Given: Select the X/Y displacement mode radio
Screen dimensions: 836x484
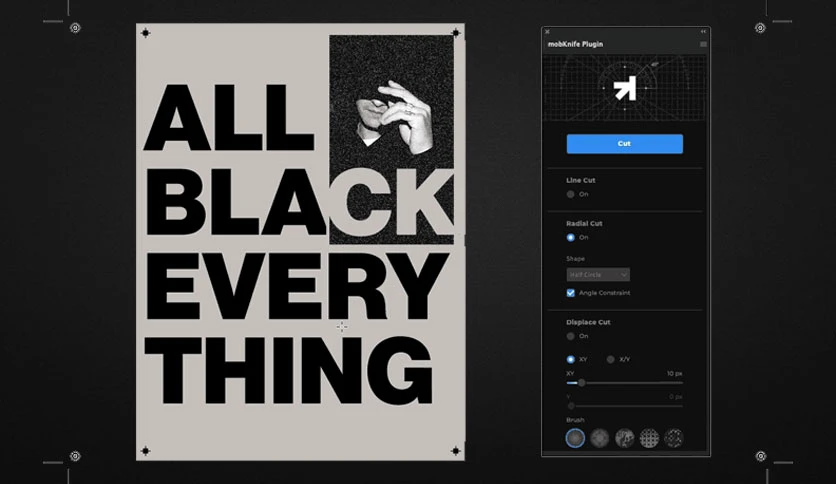Looking at the screenshot, I should coord(610,360).
